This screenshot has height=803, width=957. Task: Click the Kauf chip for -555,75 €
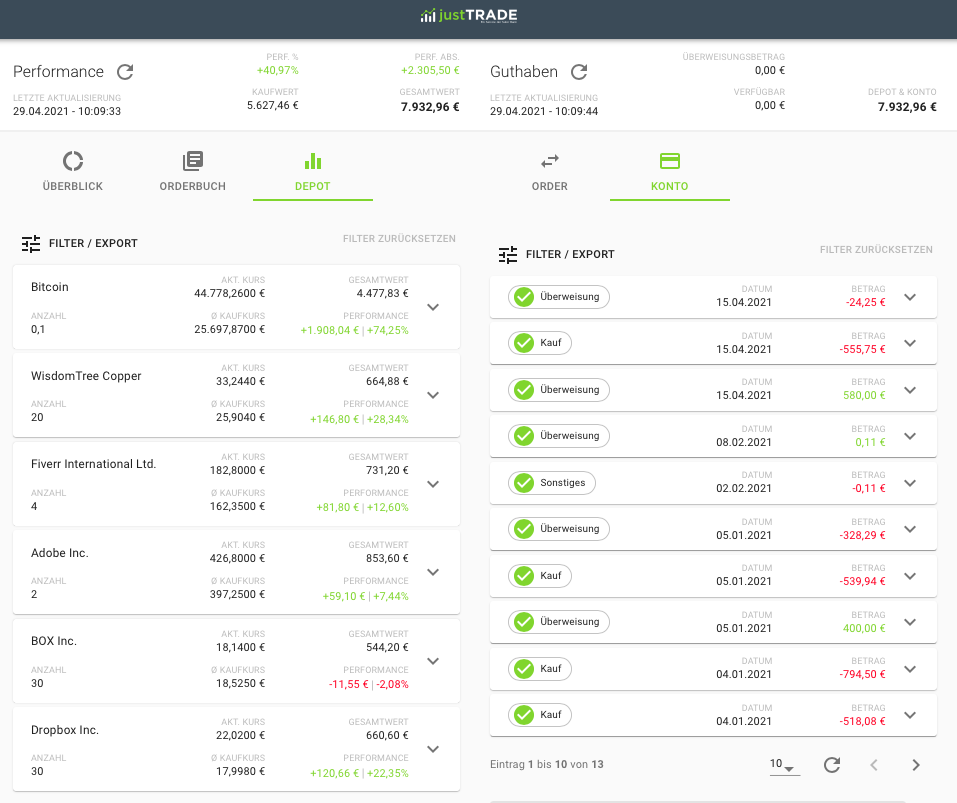(x=540, y=343)
